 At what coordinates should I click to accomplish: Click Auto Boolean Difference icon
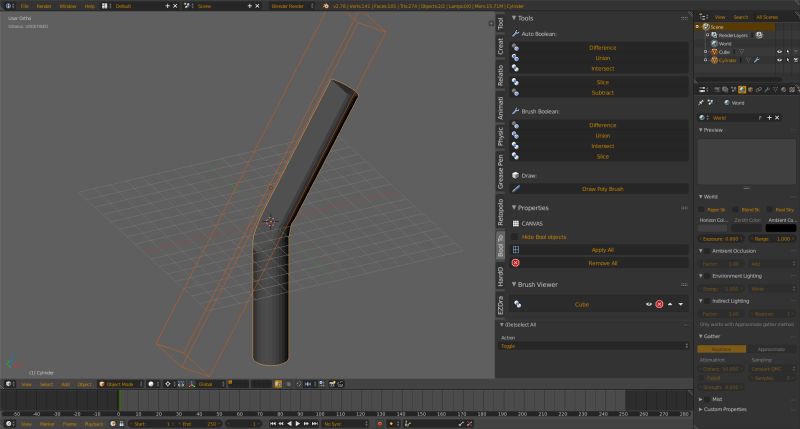515,47
